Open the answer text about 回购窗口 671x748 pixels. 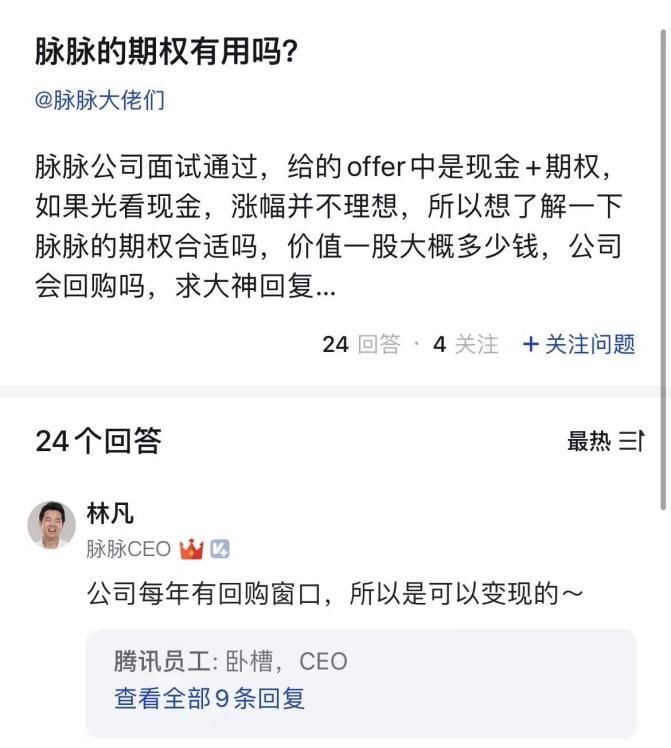point(335,595)
